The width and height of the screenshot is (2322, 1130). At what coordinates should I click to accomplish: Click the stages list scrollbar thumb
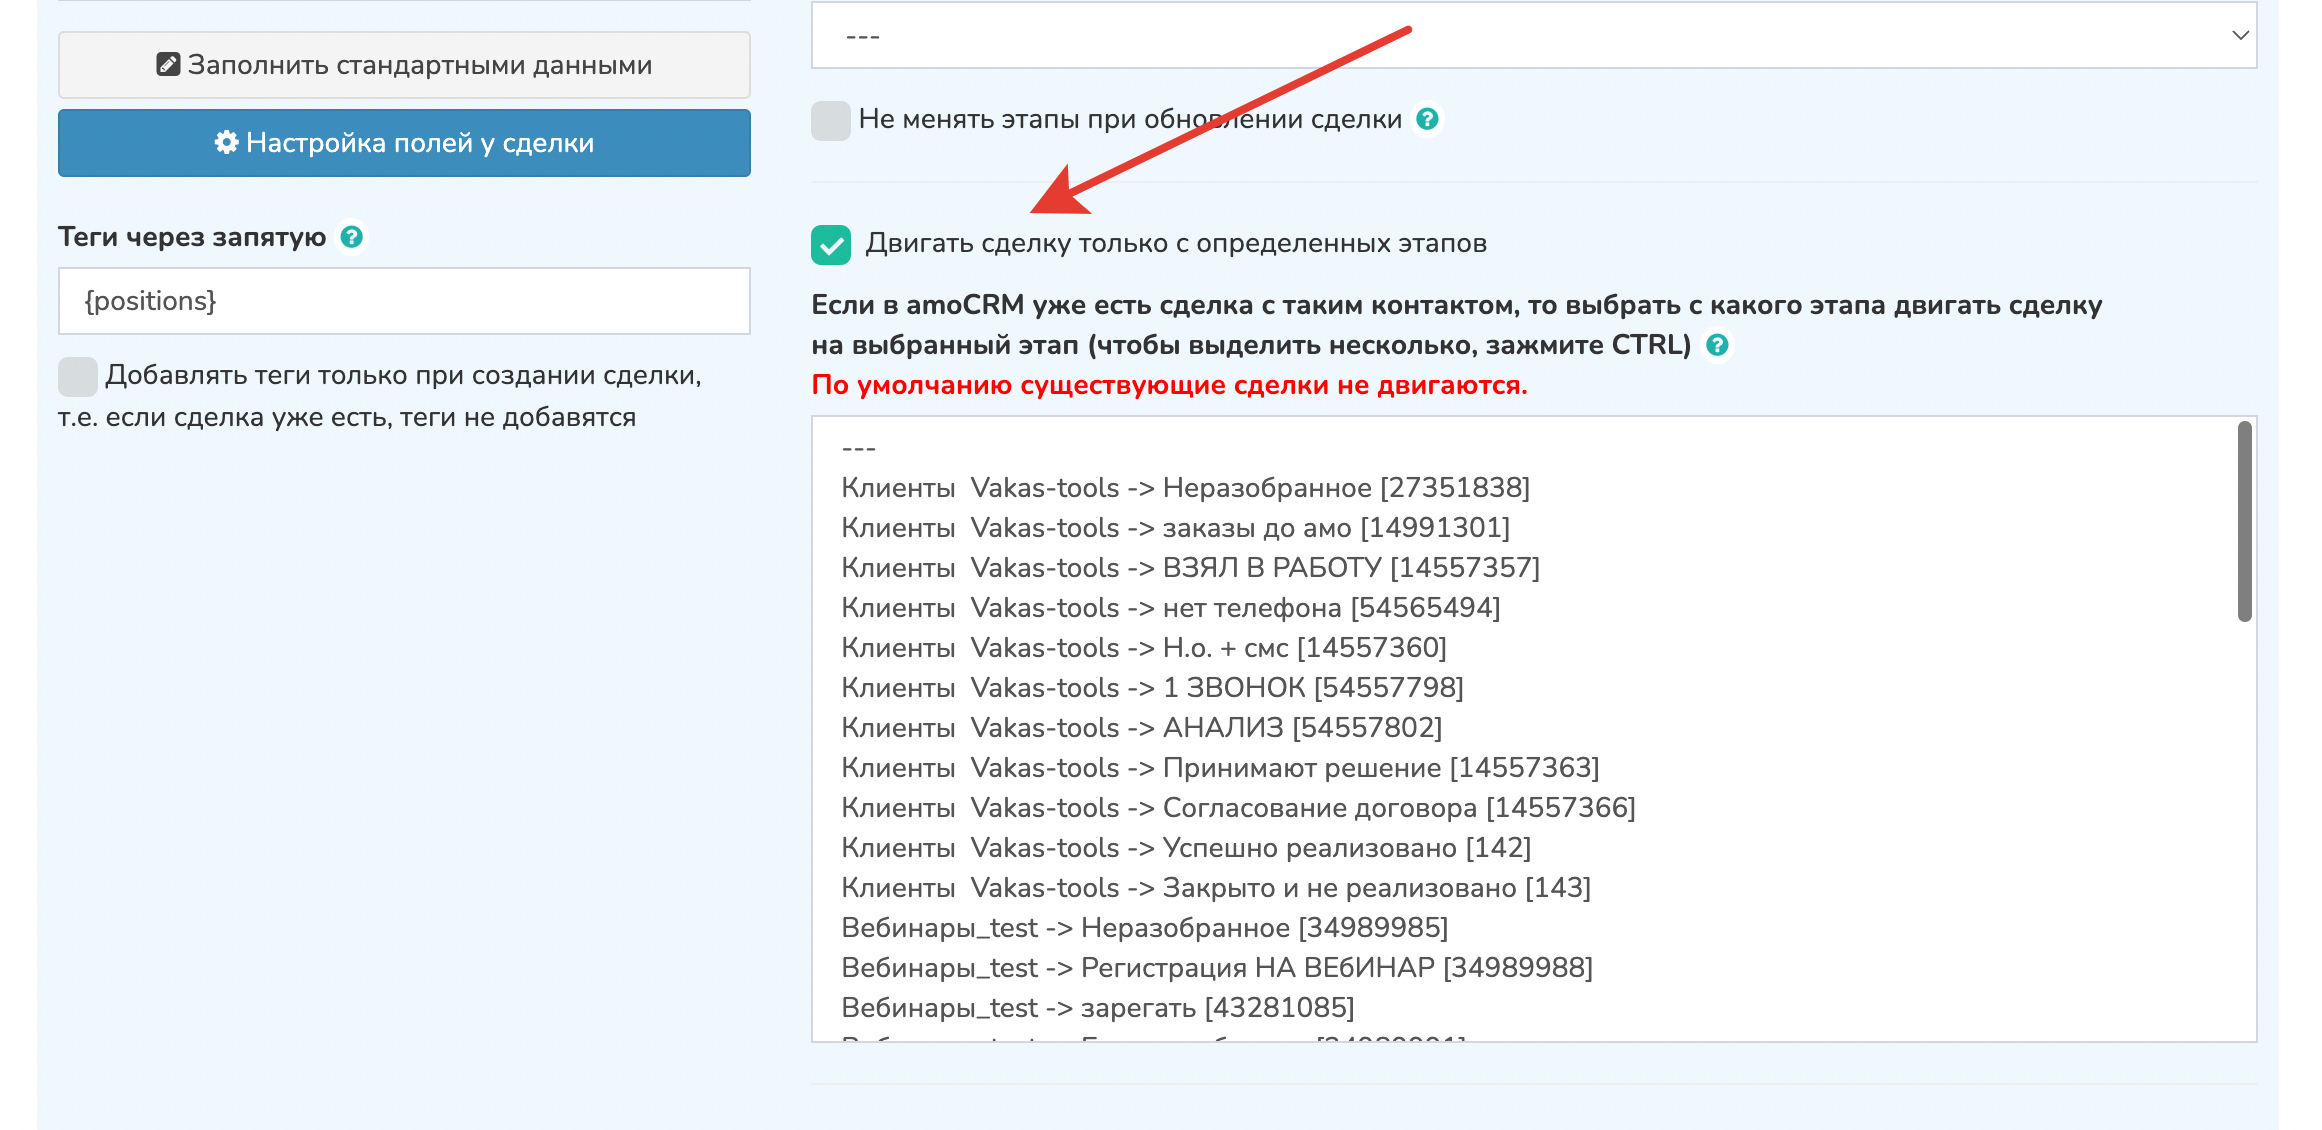2244,522
